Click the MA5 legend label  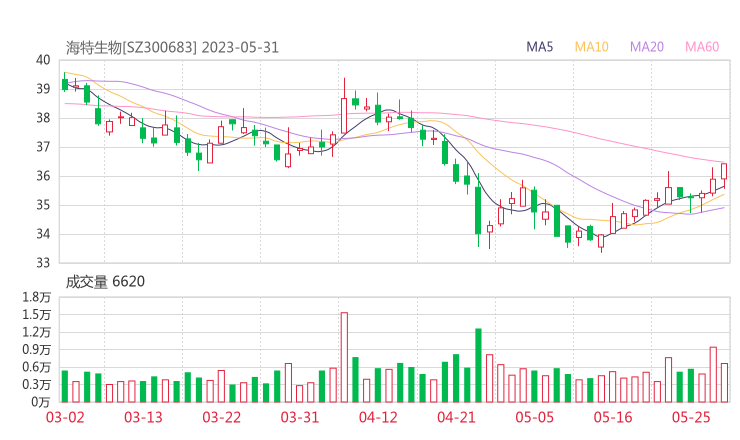point(539,47)
